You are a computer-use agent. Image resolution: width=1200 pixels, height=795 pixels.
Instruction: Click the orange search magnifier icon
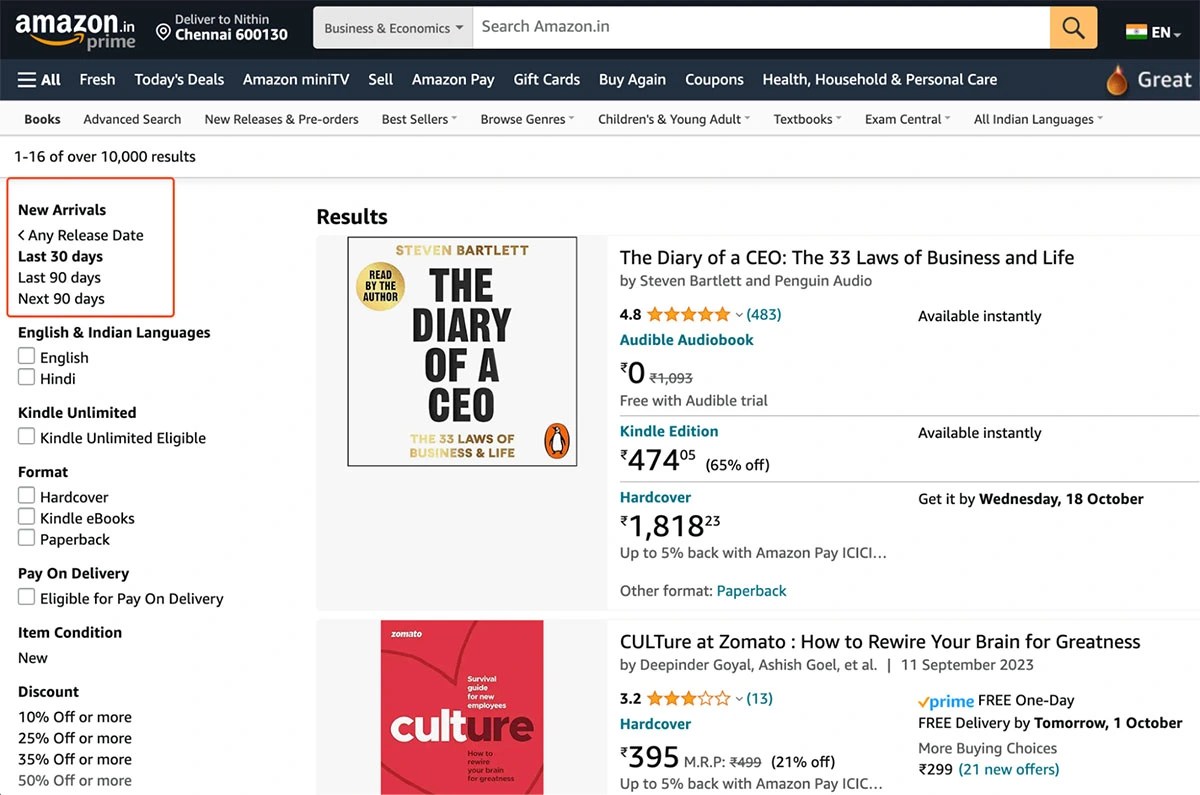pos(1072,26)
